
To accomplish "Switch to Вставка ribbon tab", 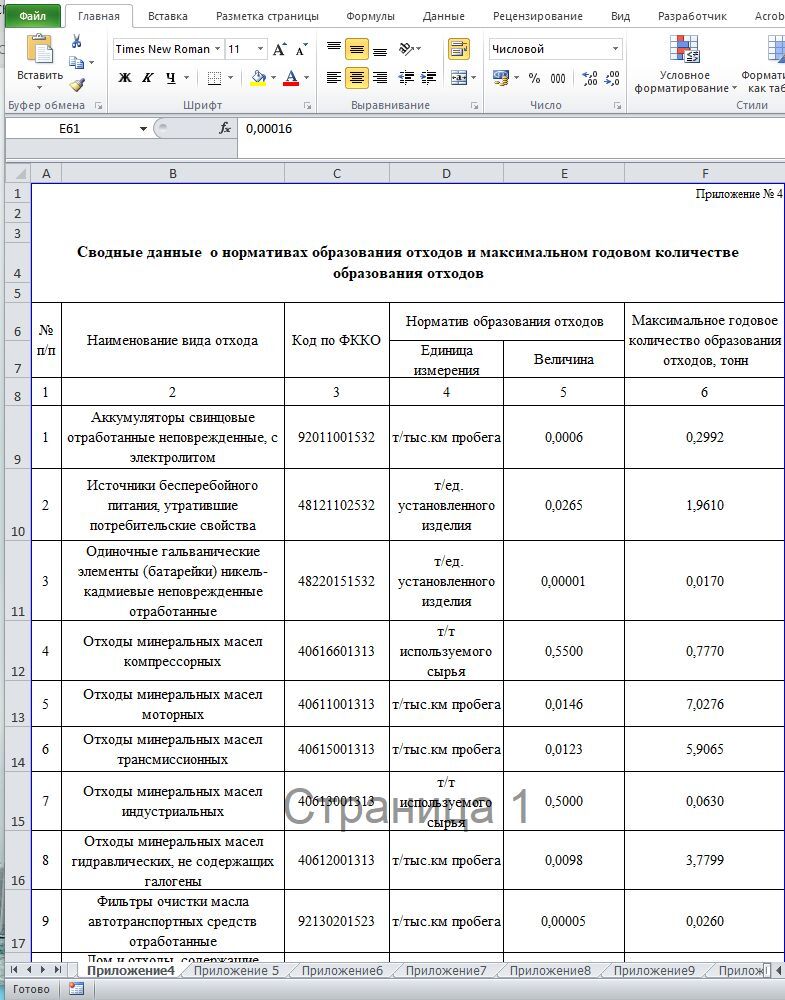I will click(168, 17).
